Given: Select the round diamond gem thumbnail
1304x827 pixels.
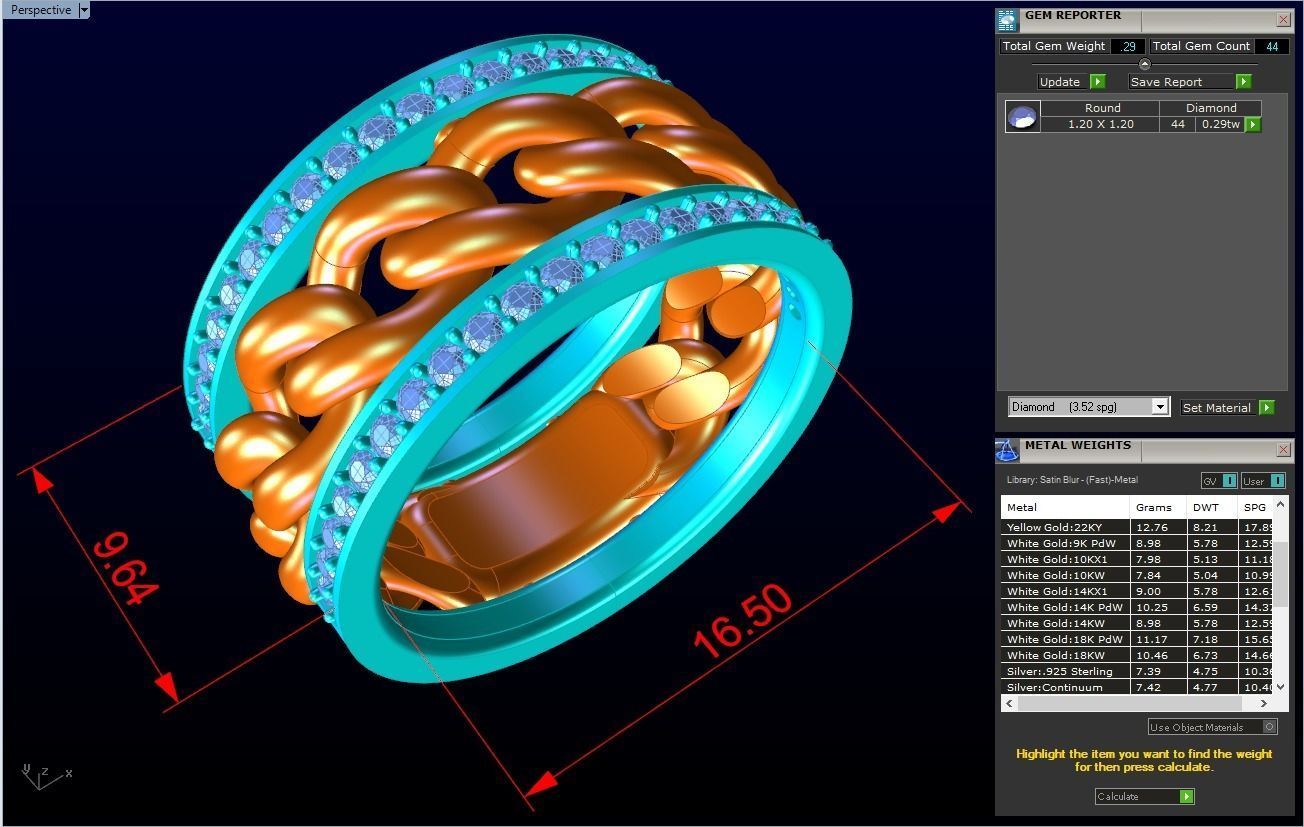Looking at the screenshot, I should pos(1022,116).
